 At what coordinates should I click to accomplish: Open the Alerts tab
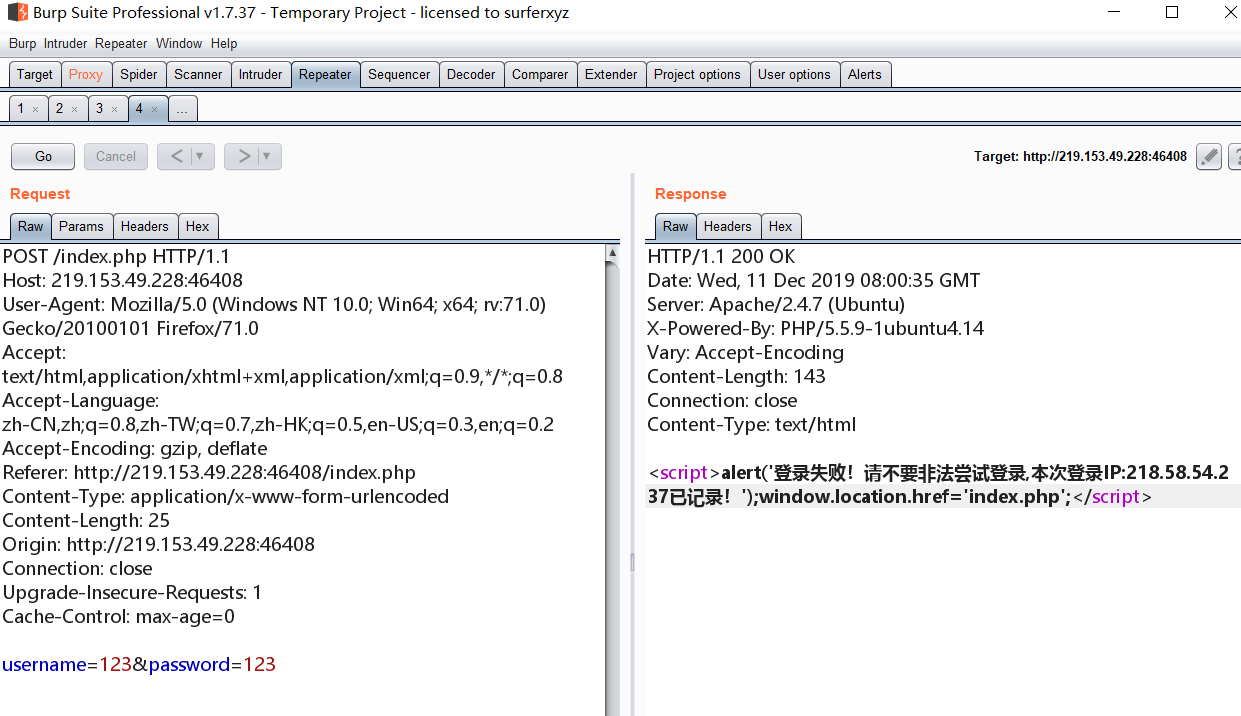[x=865, y=74]
